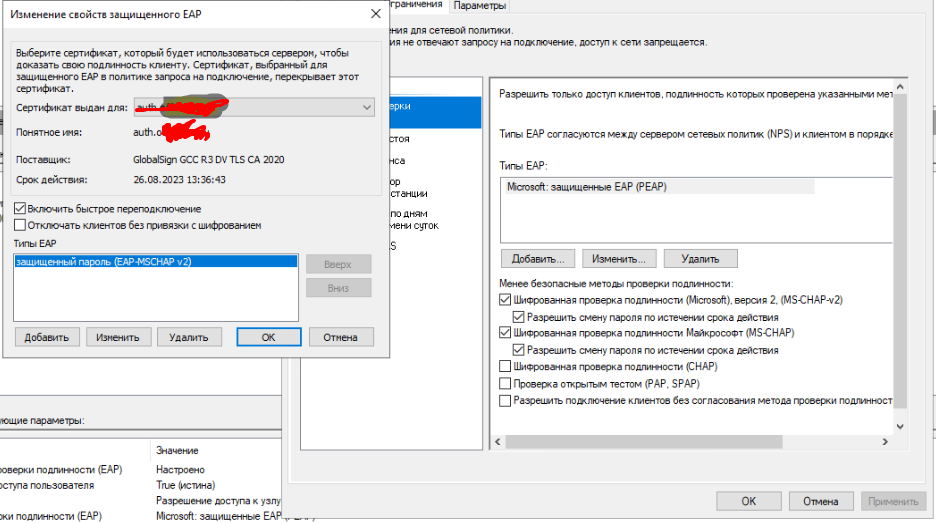Toggle the MS-CHAP-v2 encrypted authentication checkbox

[505, 300]
